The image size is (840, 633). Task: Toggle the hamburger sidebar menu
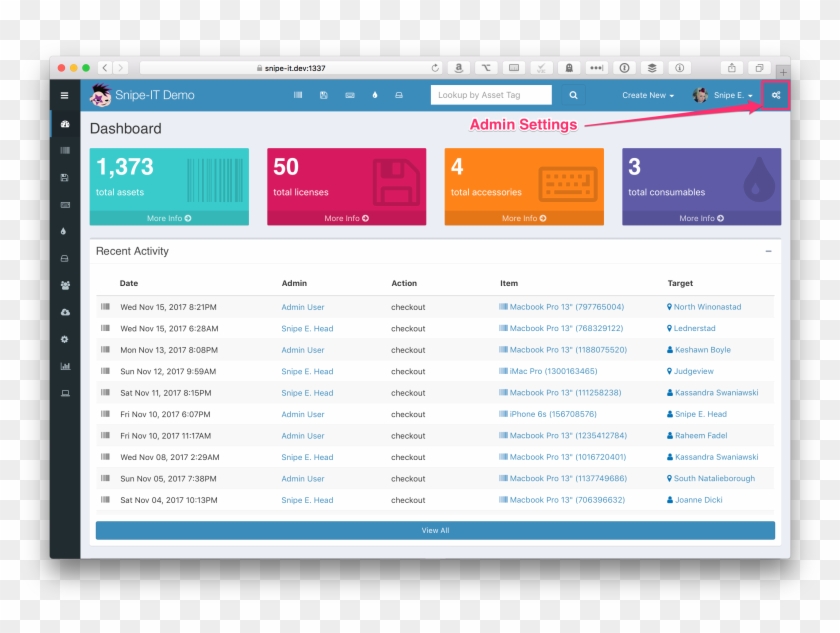pyautogui.click(x=65, y=96)
